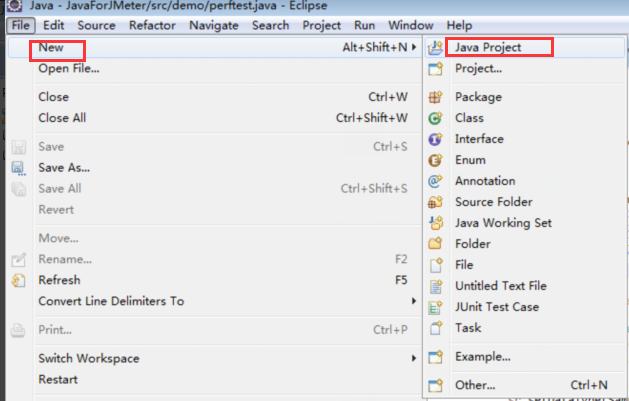
Task: Click the grayed Rename icon
Action: click(x=18, y=260)
